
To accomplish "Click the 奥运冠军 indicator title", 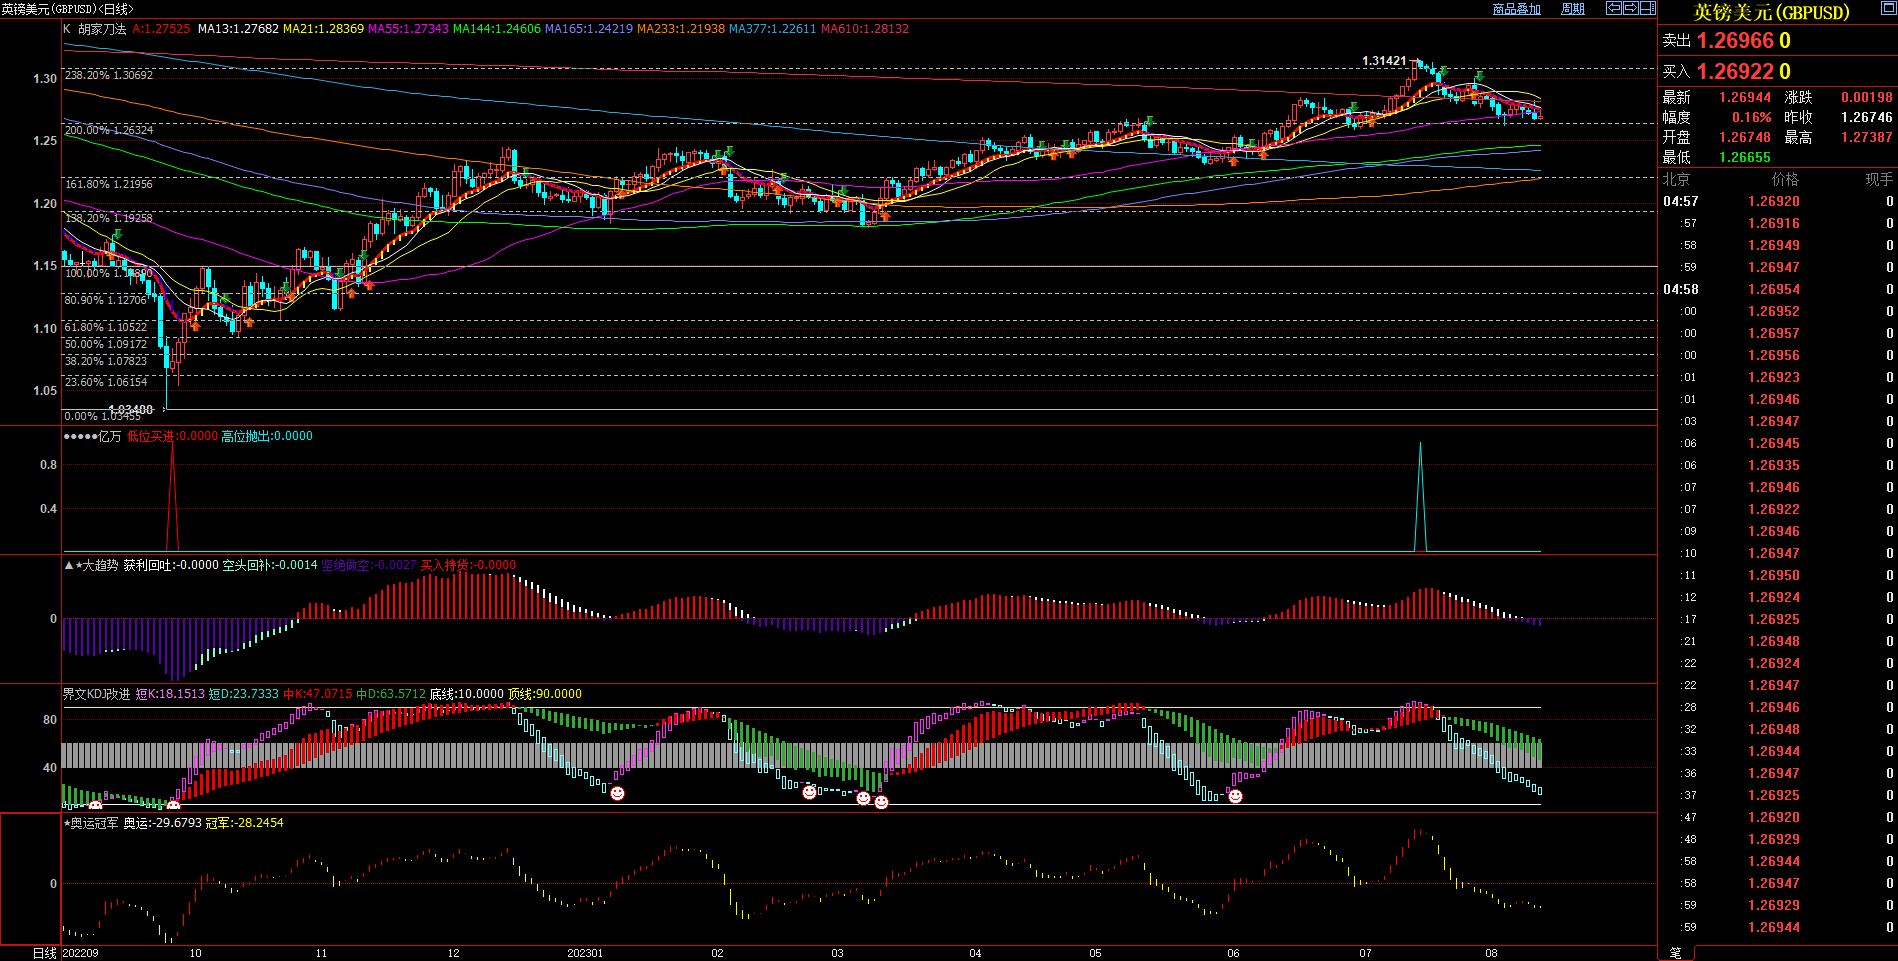I will (x=94, y=823).
